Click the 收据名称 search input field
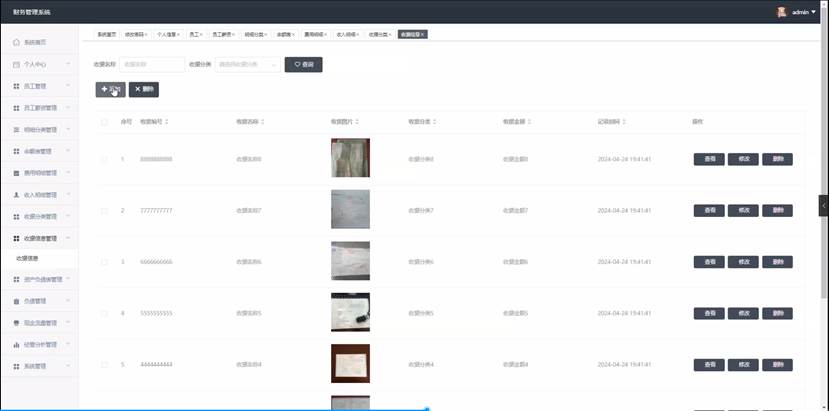 coord(152,65)
